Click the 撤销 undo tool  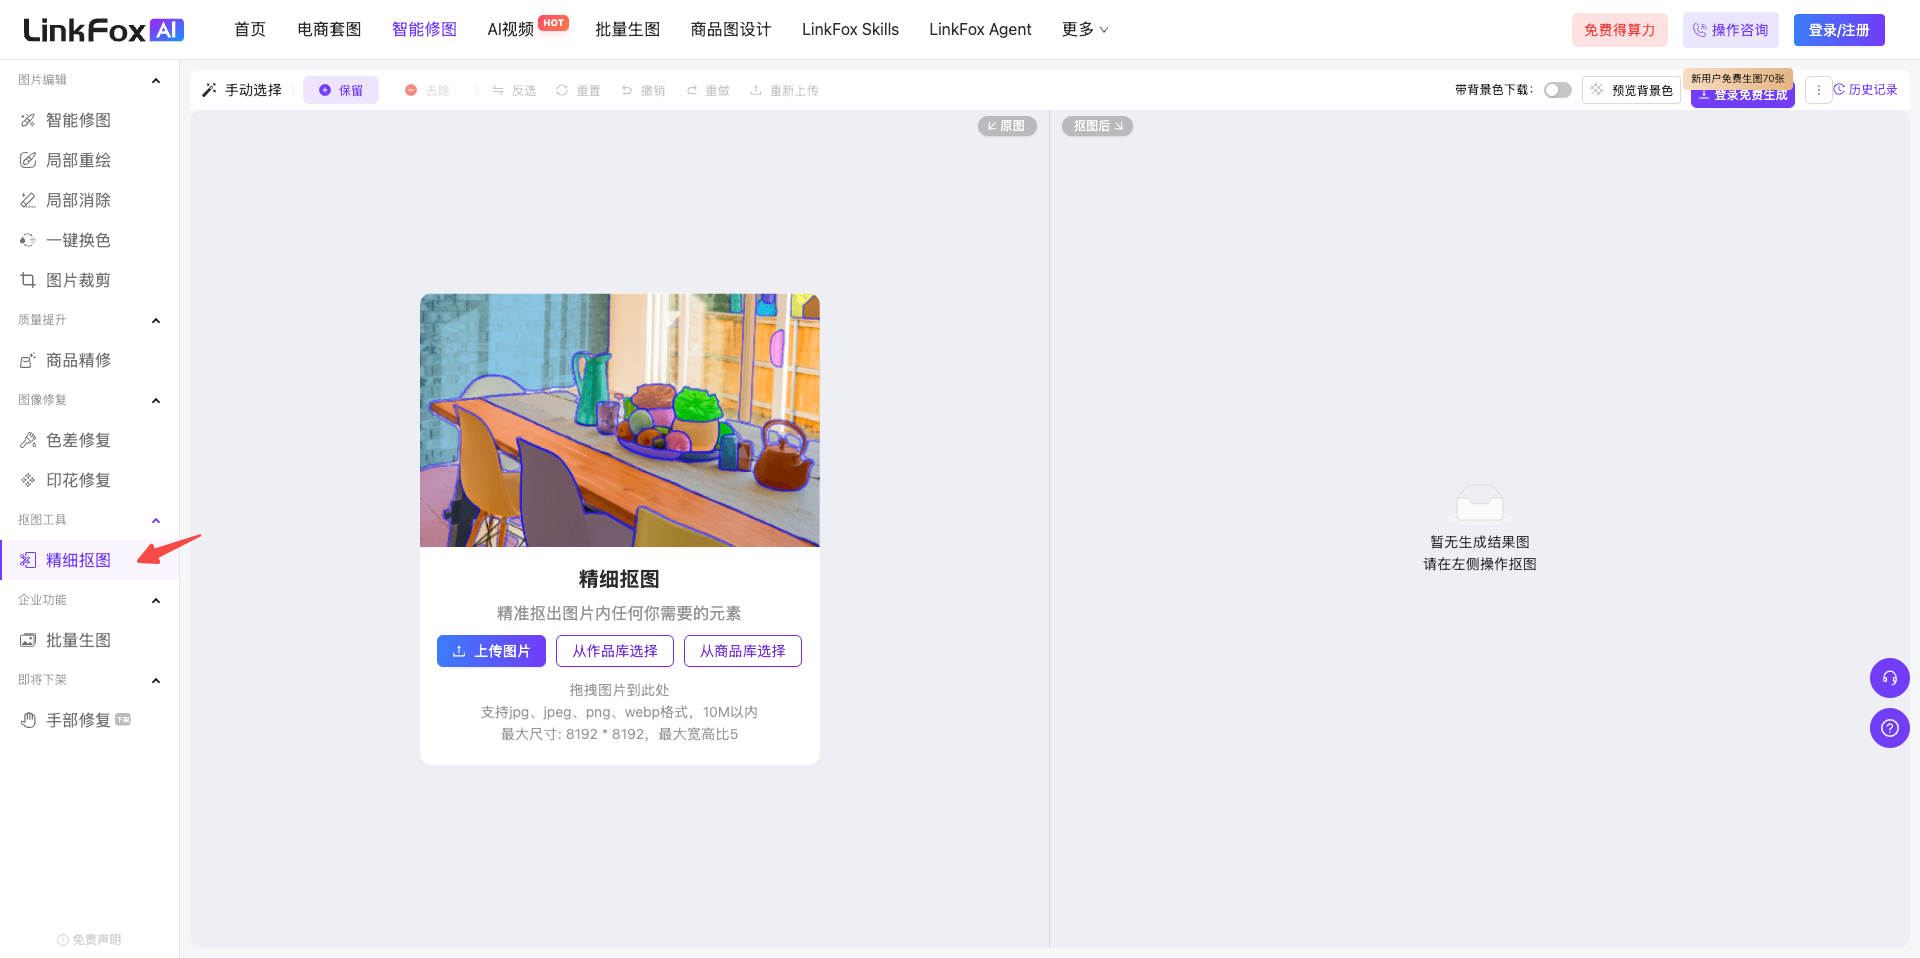click(643, 90)
